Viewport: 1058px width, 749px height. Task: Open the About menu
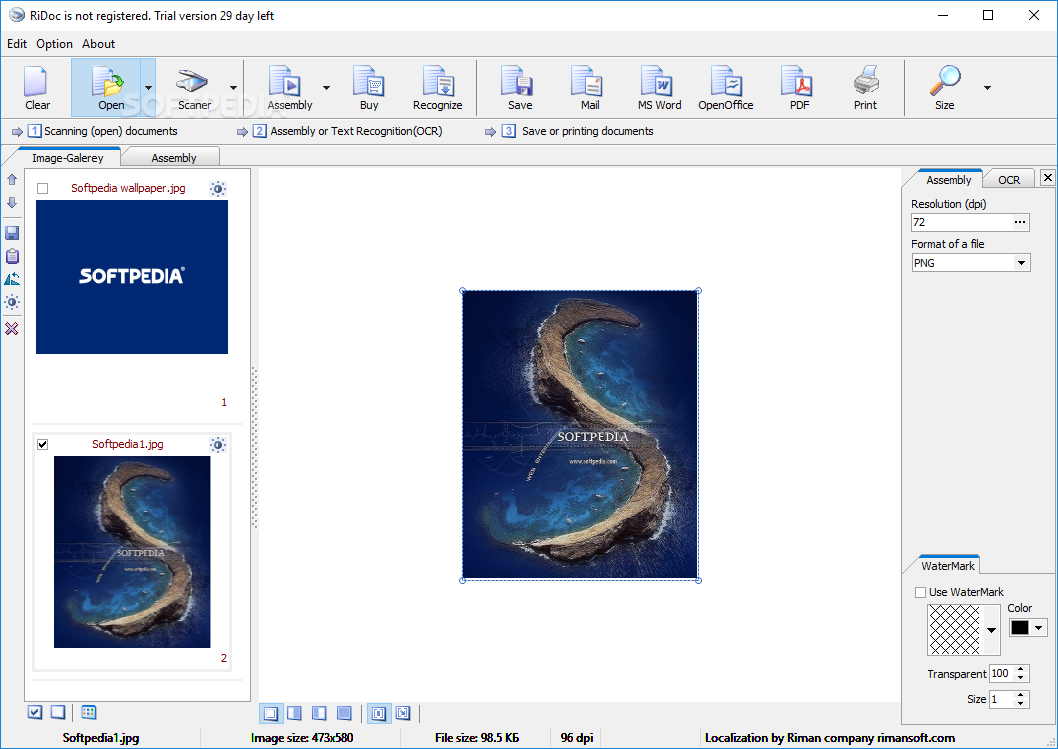pyautogui.click(x=99, y=44)
